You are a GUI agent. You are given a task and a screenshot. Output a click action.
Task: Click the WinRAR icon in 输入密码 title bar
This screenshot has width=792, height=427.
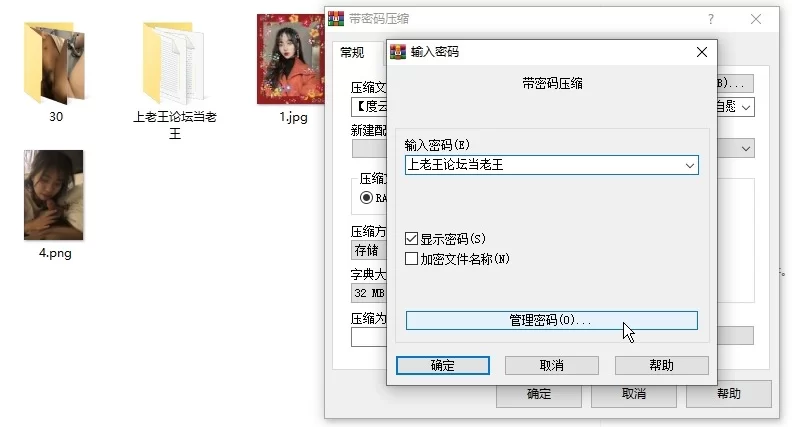tap(398, 52)
